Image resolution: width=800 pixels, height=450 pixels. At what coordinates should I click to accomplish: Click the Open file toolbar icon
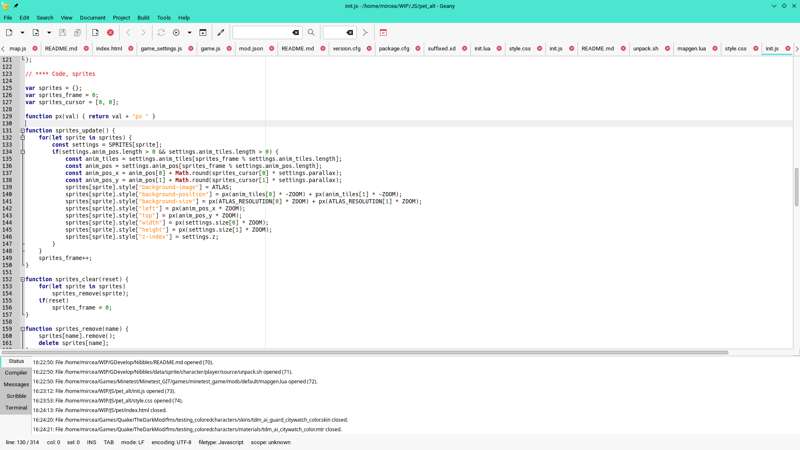pos(36,33)
